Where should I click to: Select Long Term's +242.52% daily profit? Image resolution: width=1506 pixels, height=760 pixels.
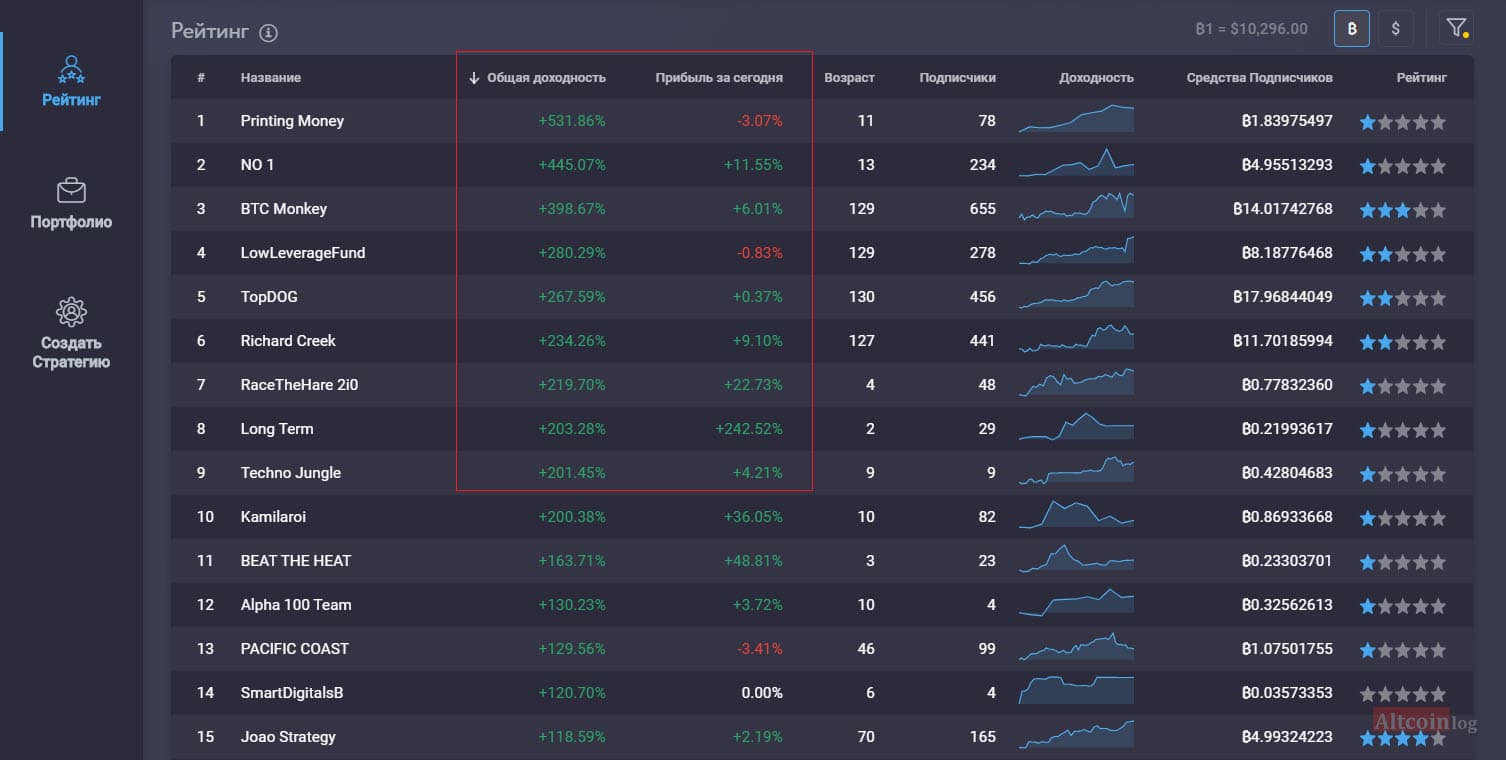tap(749, 429)
